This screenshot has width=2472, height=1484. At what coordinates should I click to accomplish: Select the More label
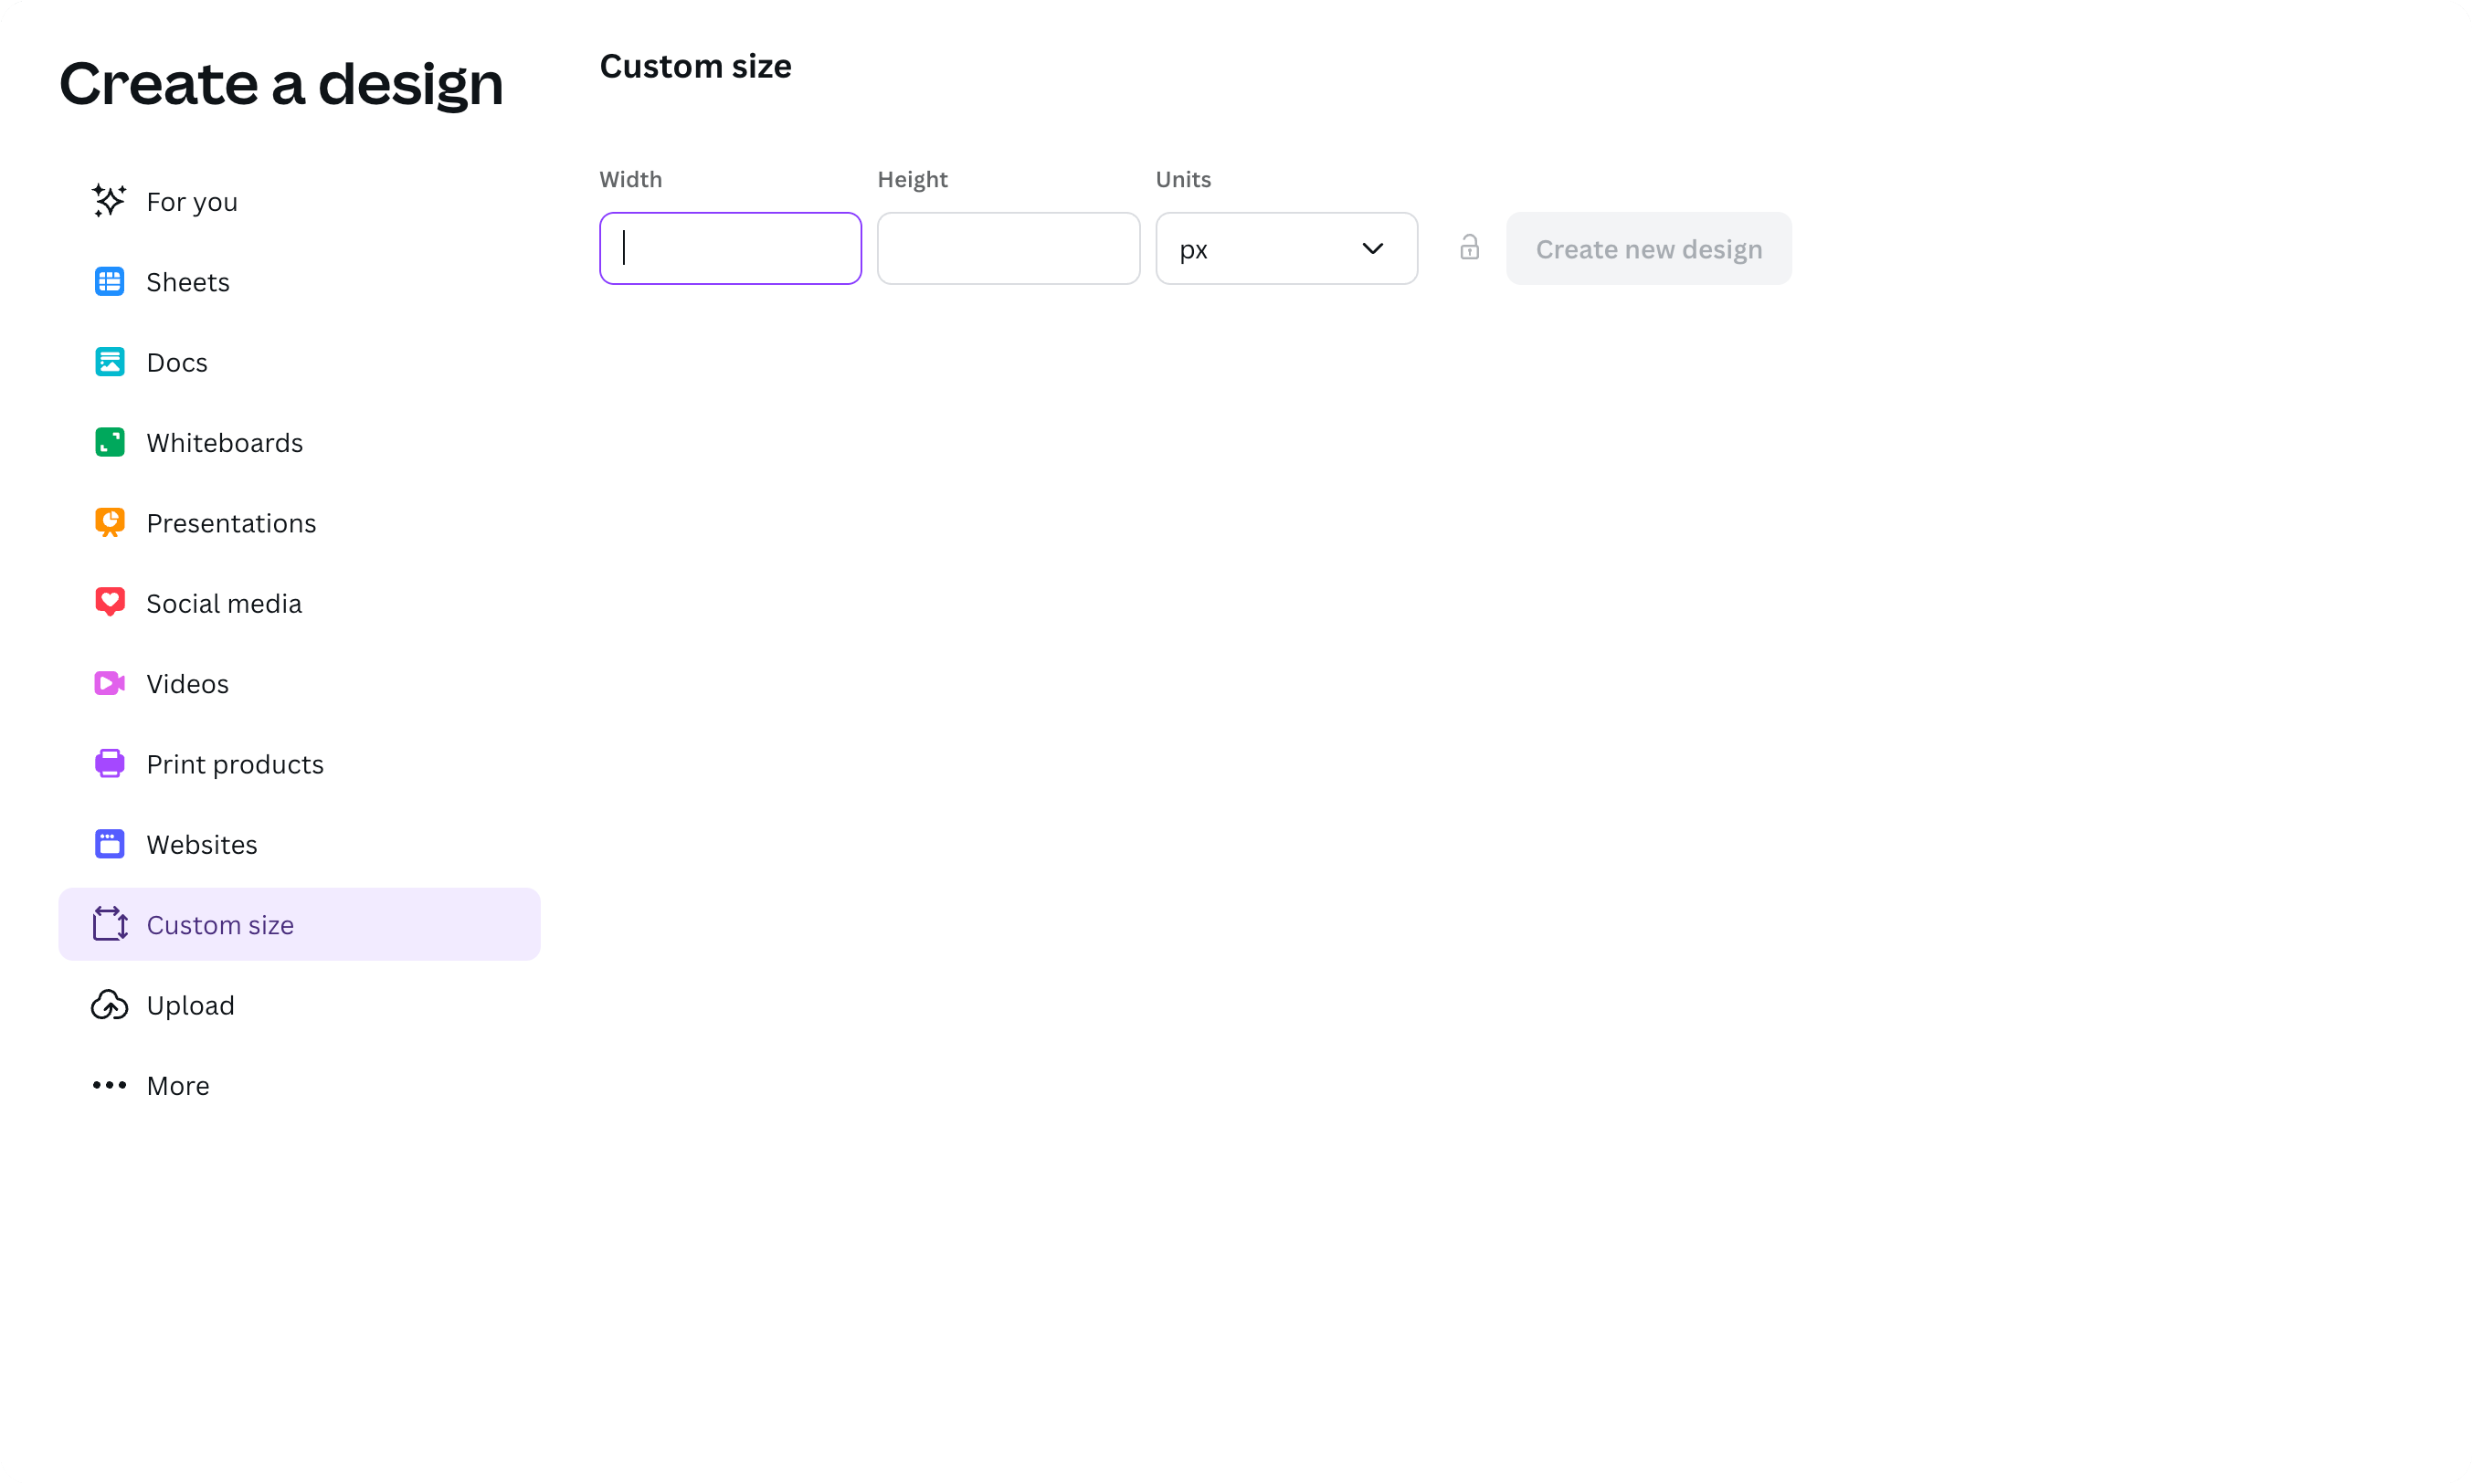pos(178,1085)
